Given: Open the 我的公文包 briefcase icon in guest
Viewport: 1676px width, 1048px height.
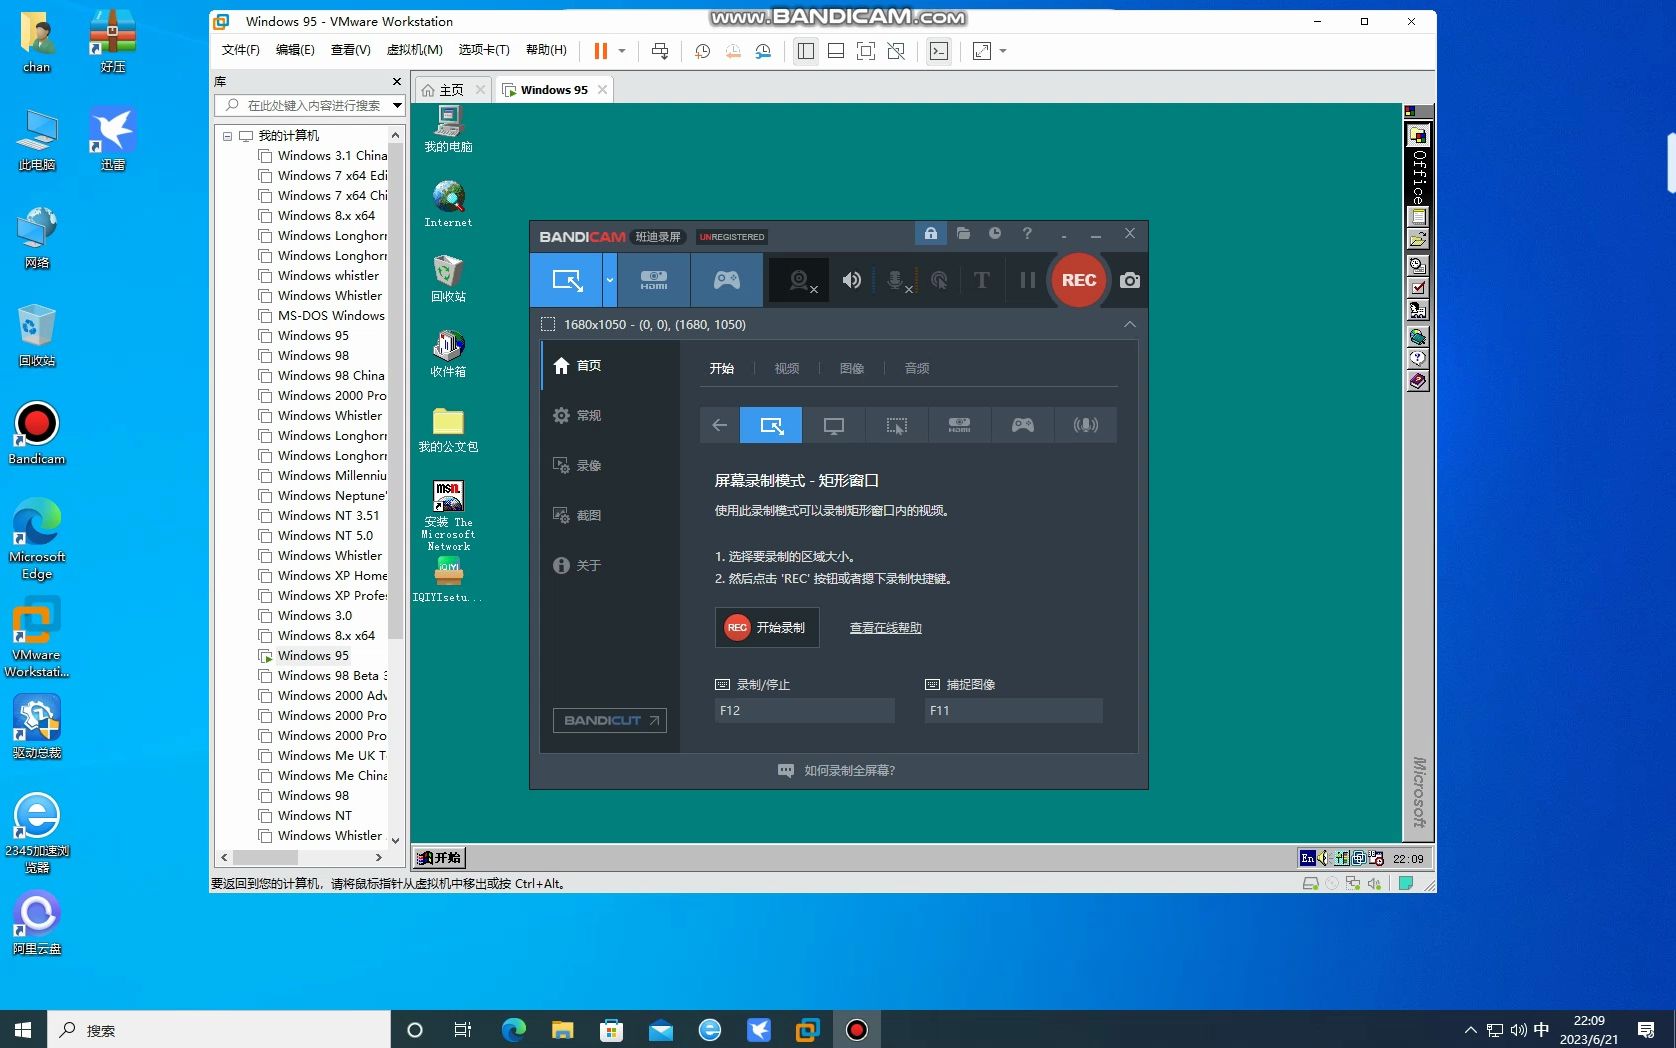Looking at the screenshot, I should [448, 430].
